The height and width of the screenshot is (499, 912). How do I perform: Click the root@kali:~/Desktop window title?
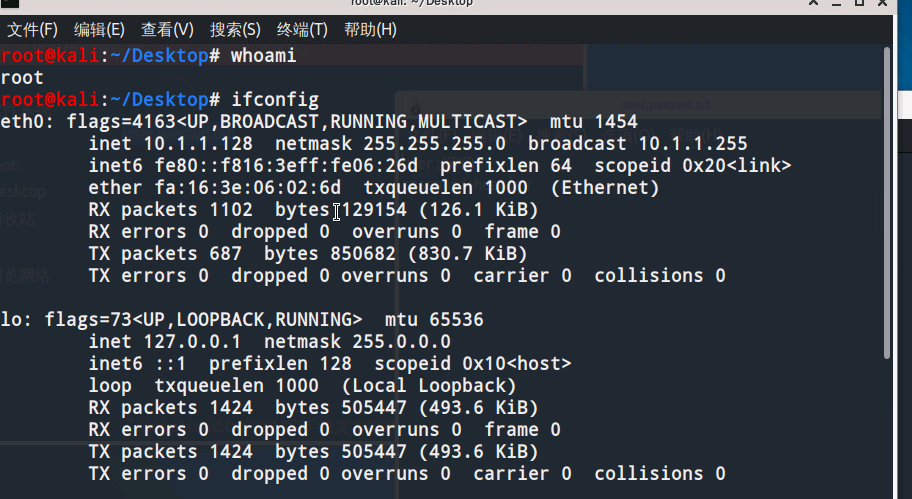coord(412,3)
